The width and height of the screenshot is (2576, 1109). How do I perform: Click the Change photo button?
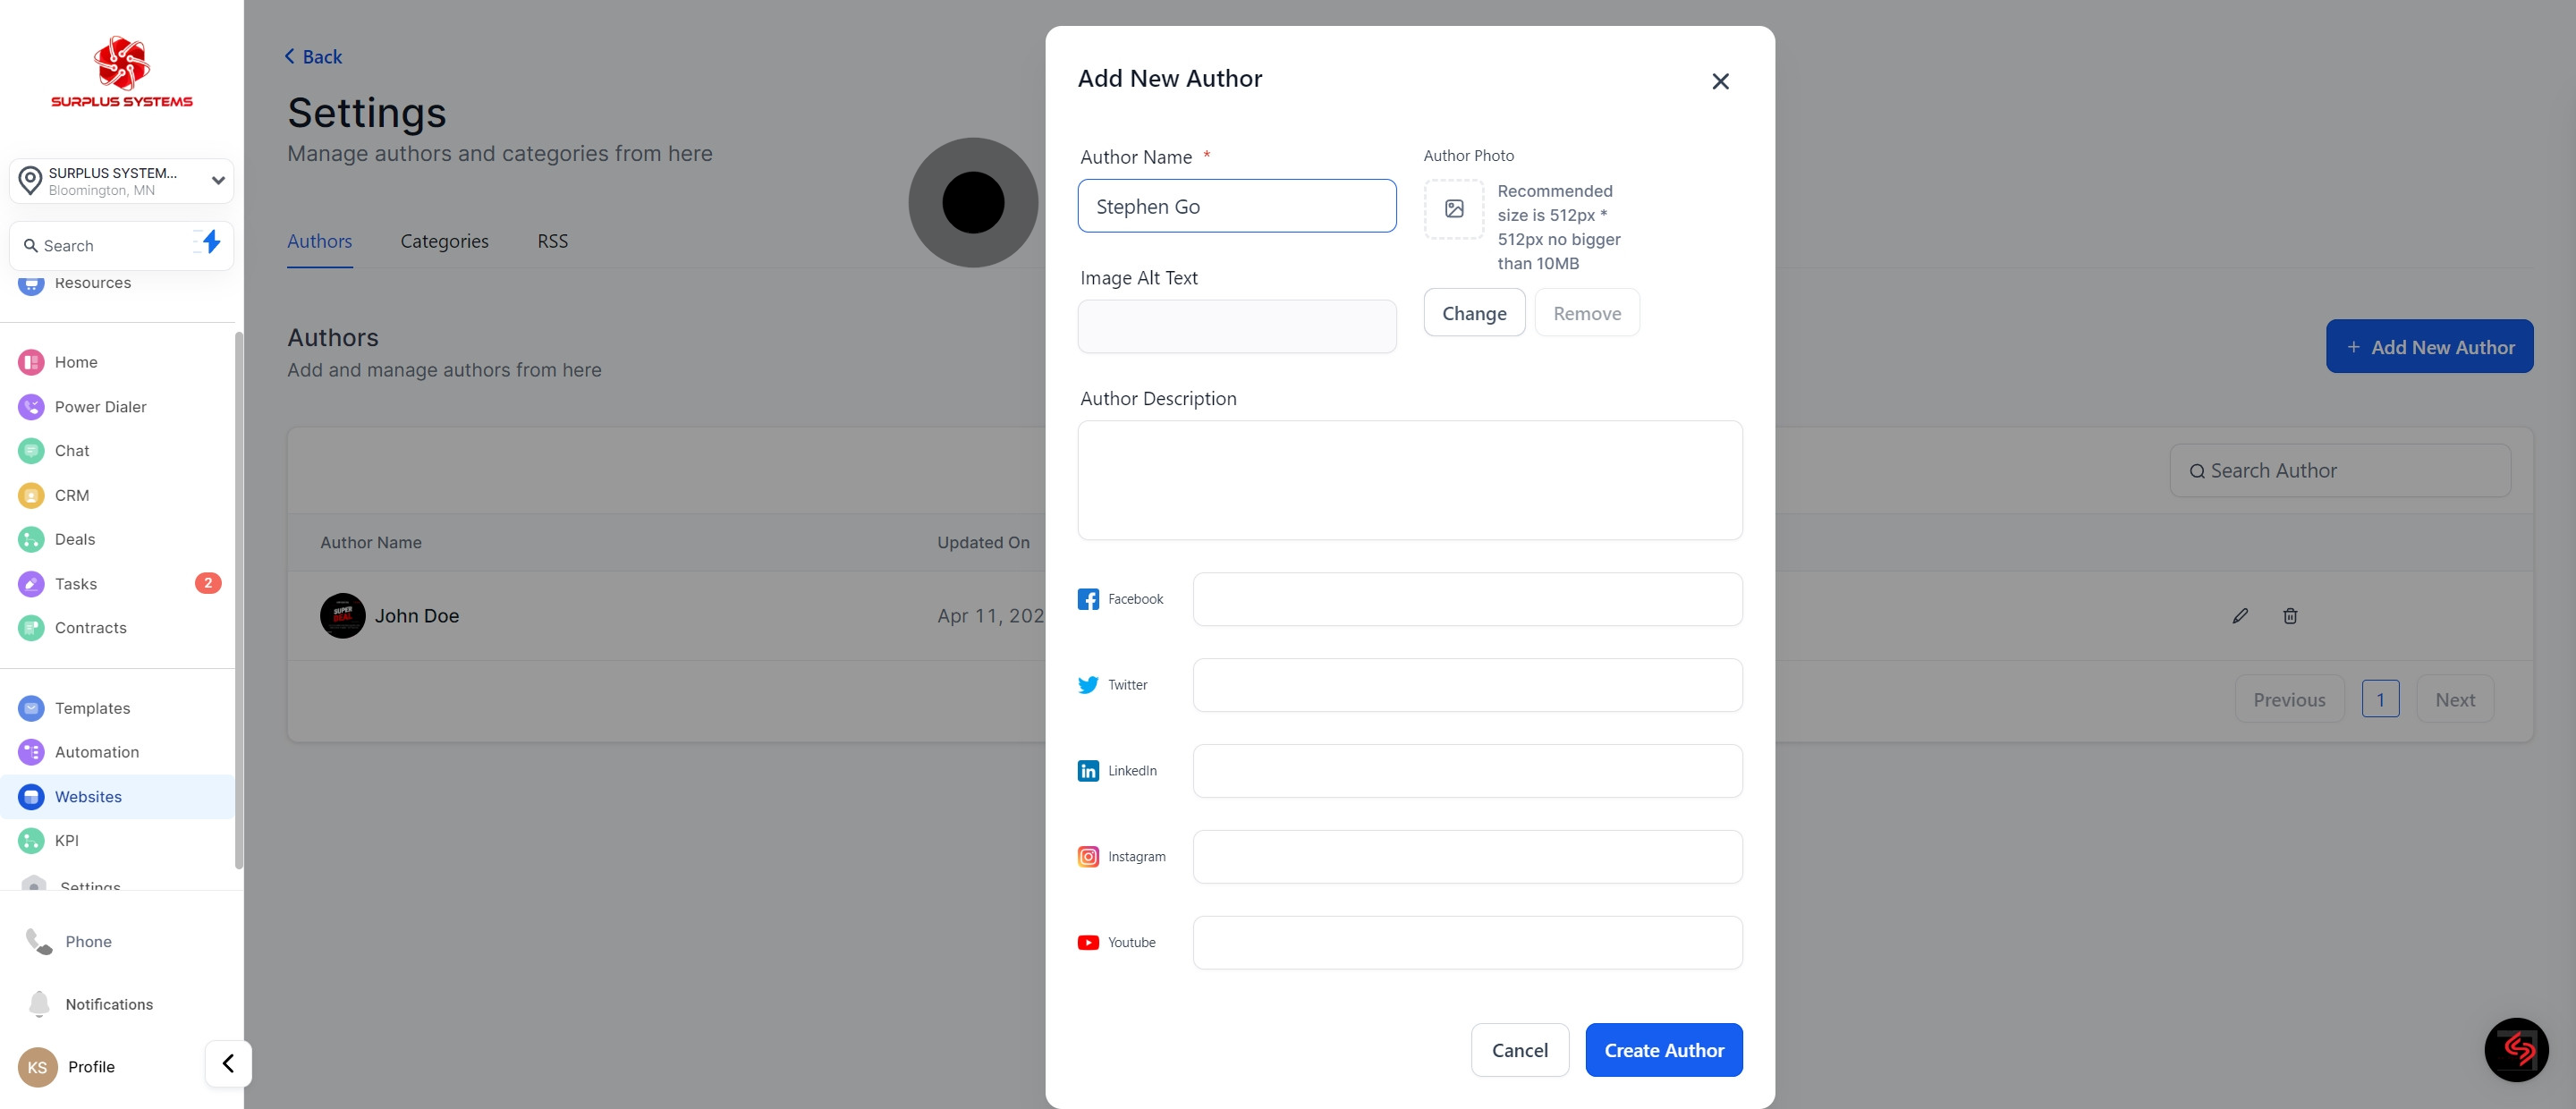click(x=1474, y=313)
